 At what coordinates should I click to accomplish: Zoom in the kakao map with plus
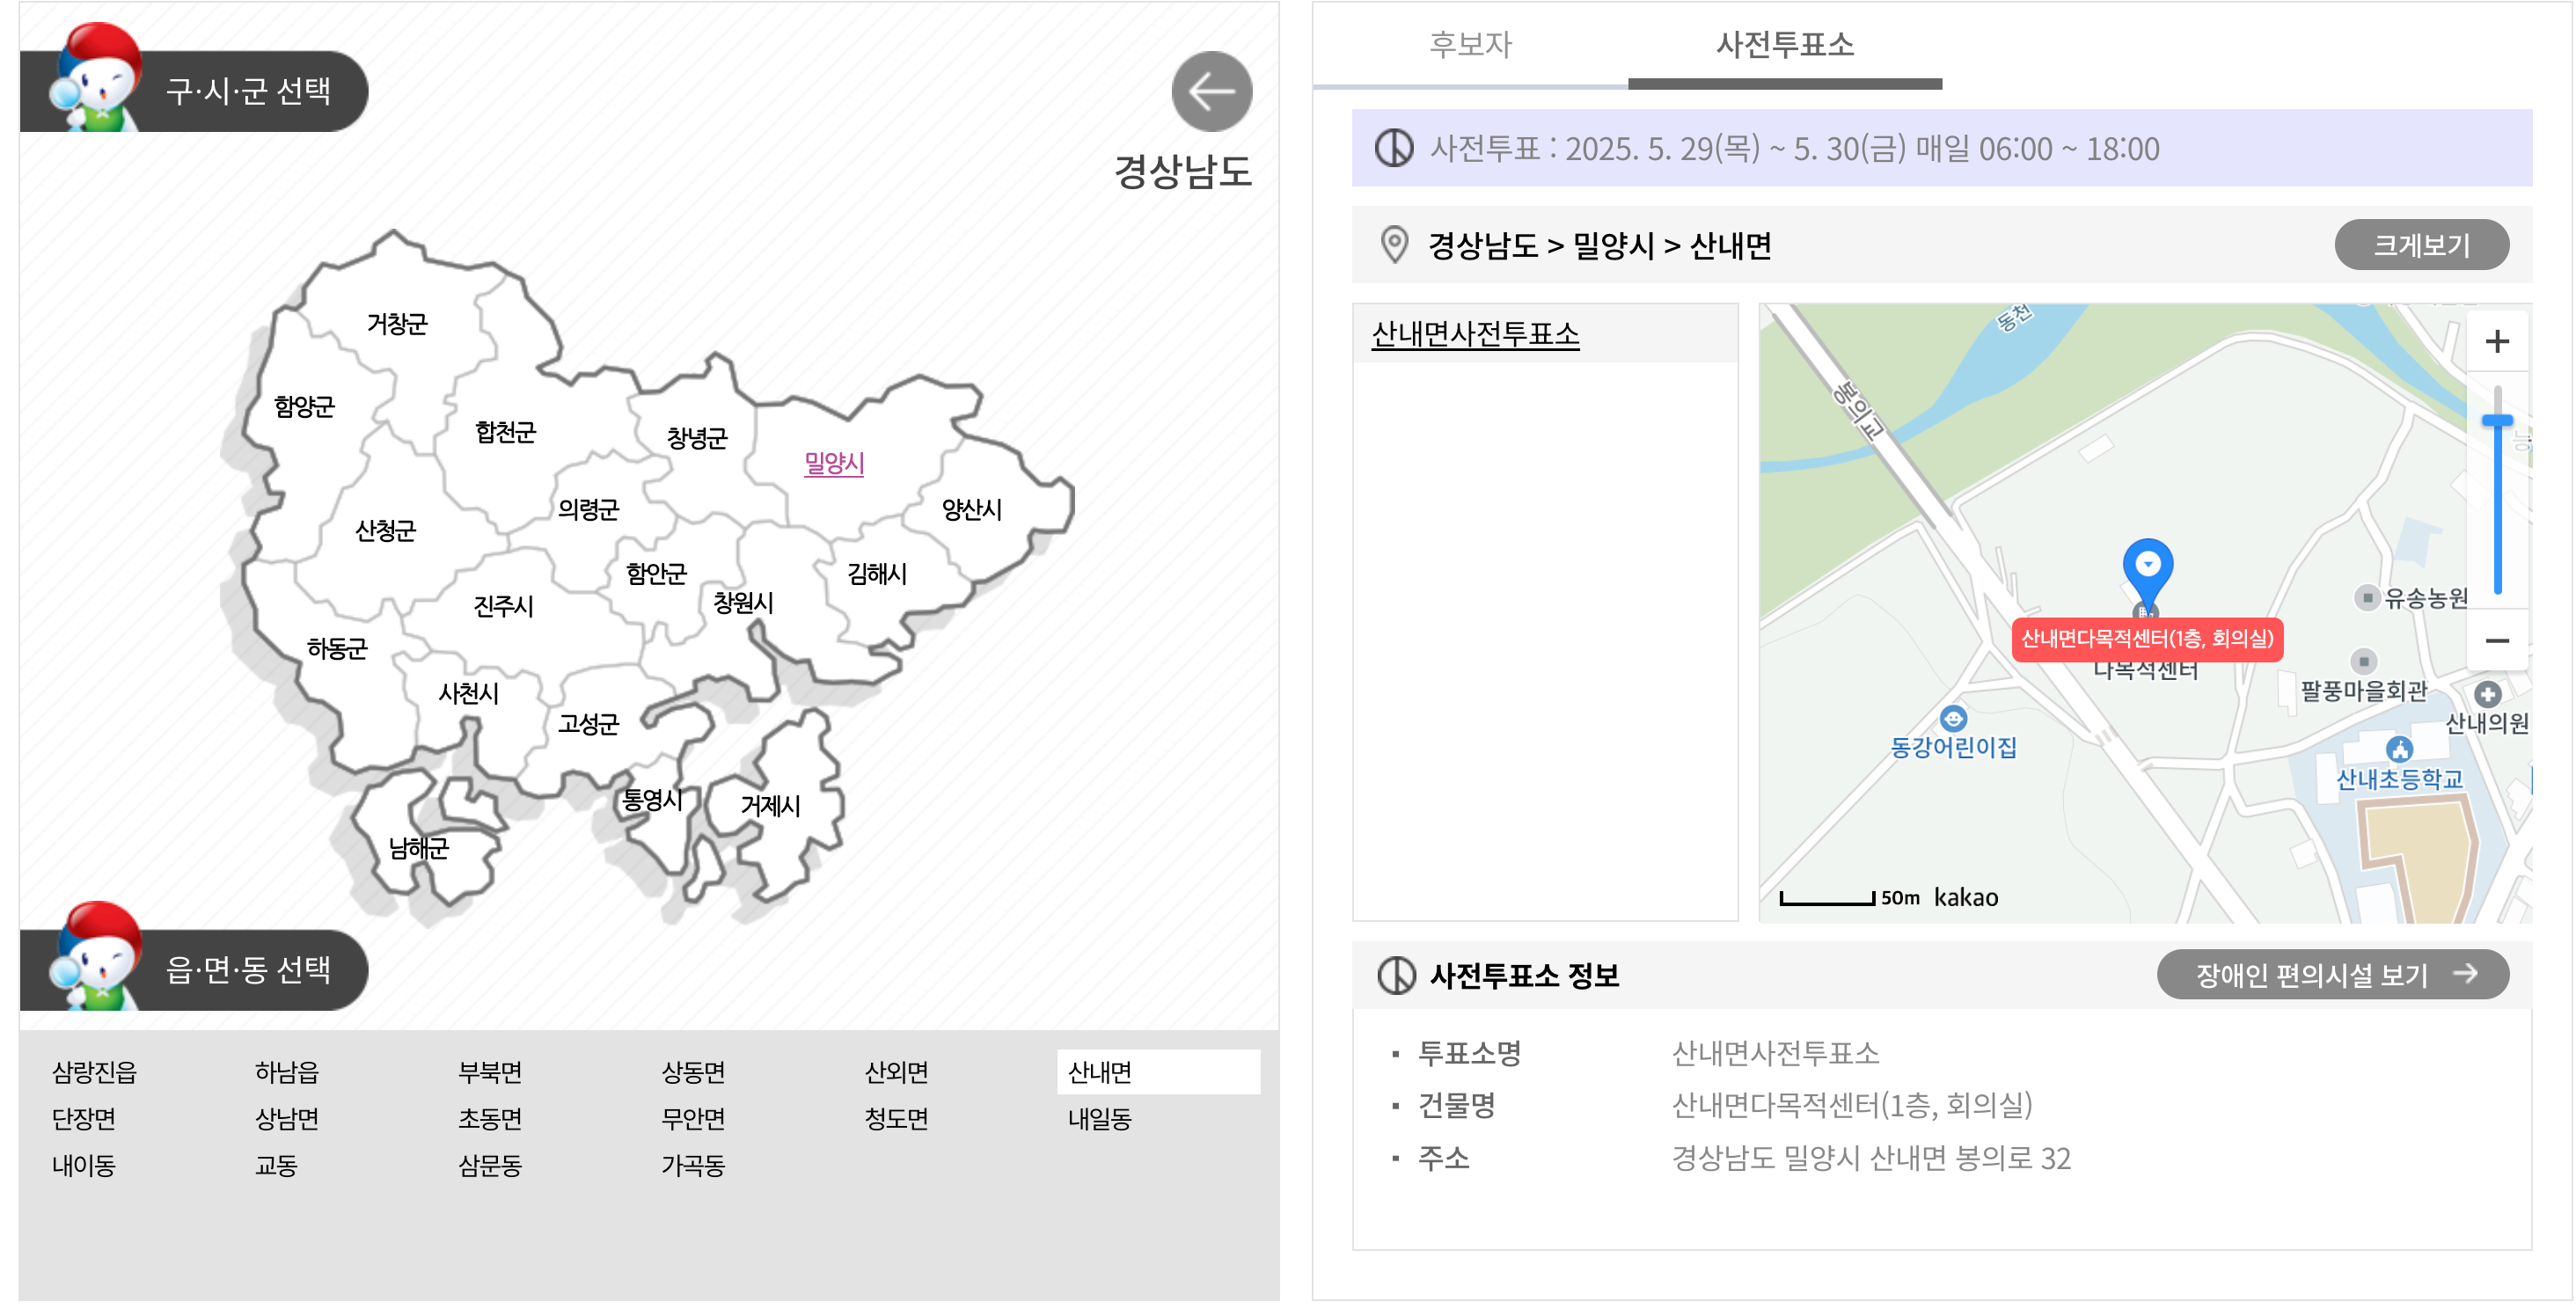click(2496, 342)
